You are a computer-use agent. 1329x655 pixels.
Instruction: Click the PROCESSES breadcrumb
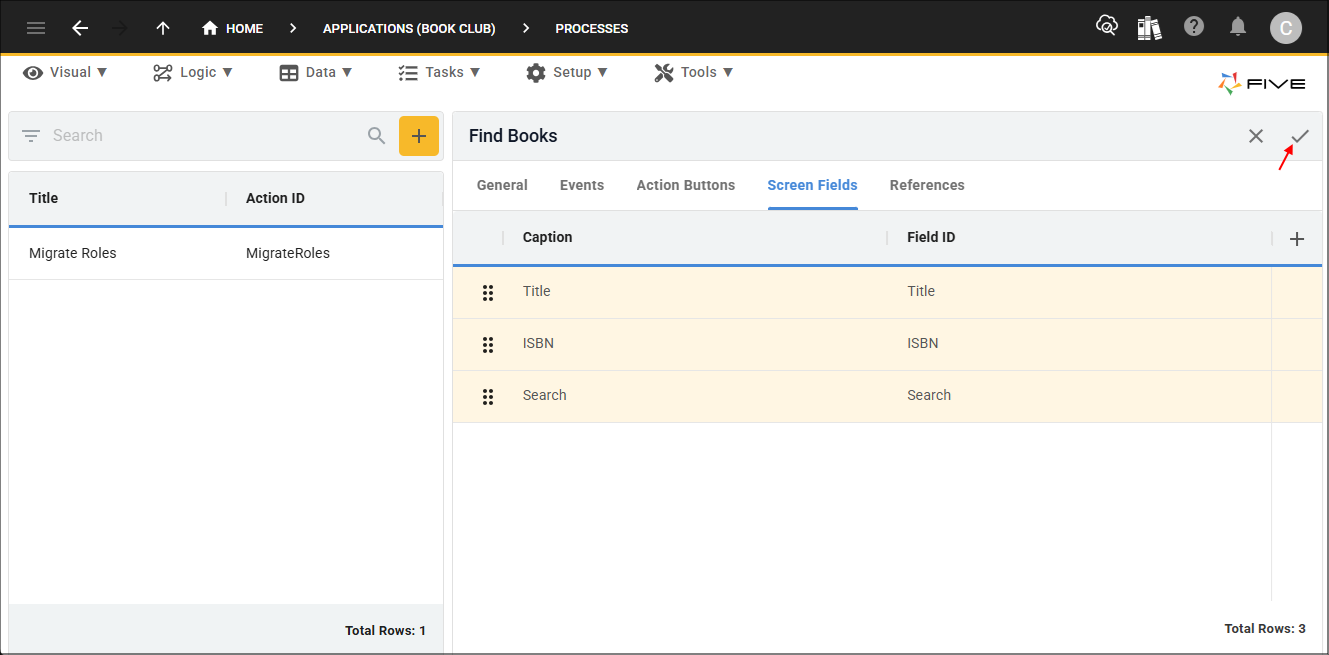pos(592,28)
